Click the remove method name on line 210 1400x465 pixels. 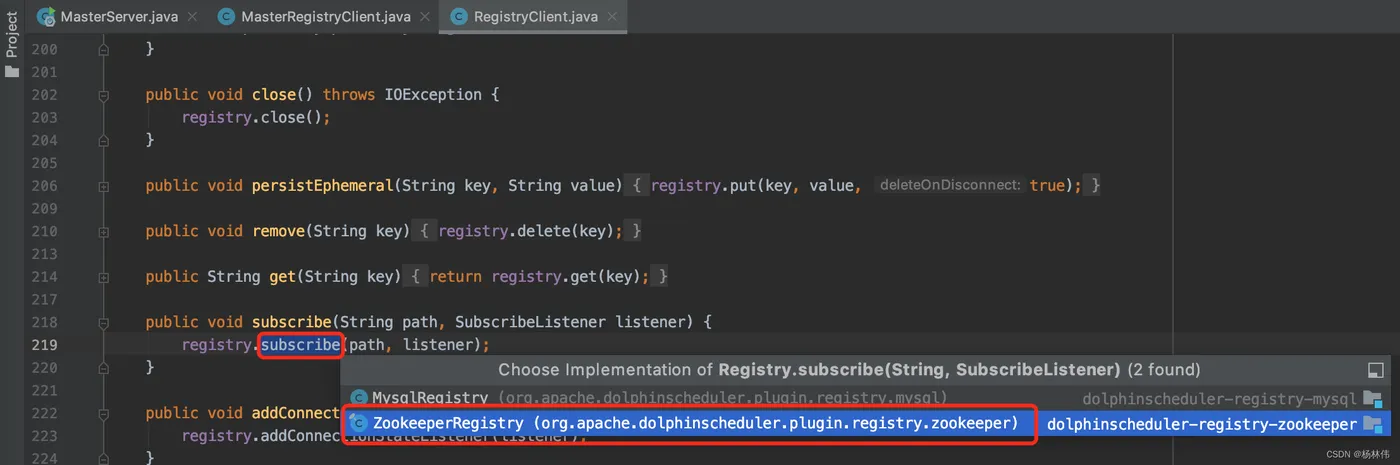tap(278, 231)
